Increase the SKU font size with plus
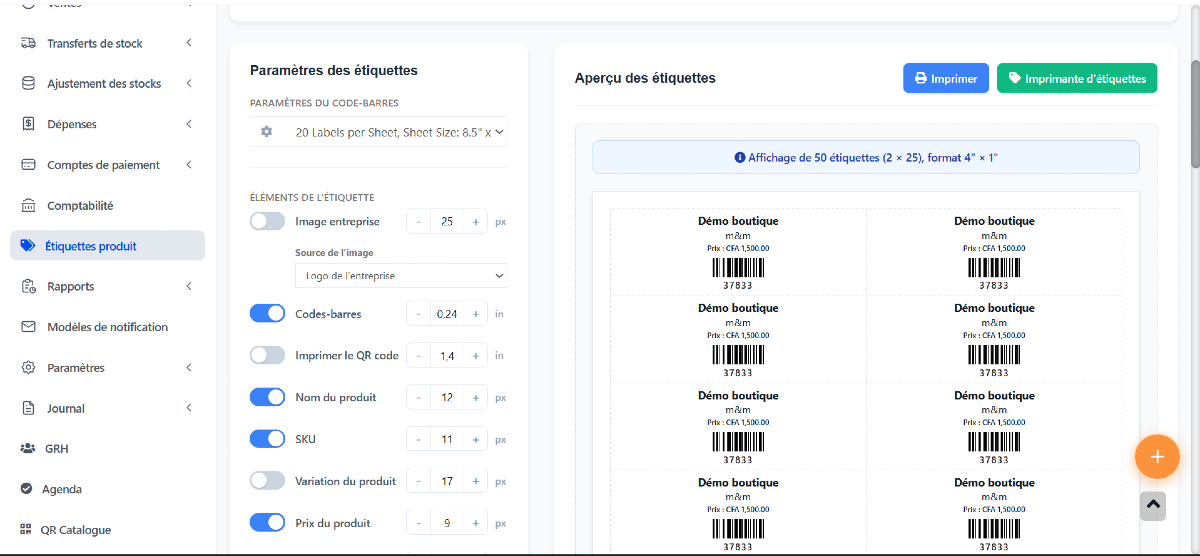This screenshot has height=556, width=1200. coord(476,439)
